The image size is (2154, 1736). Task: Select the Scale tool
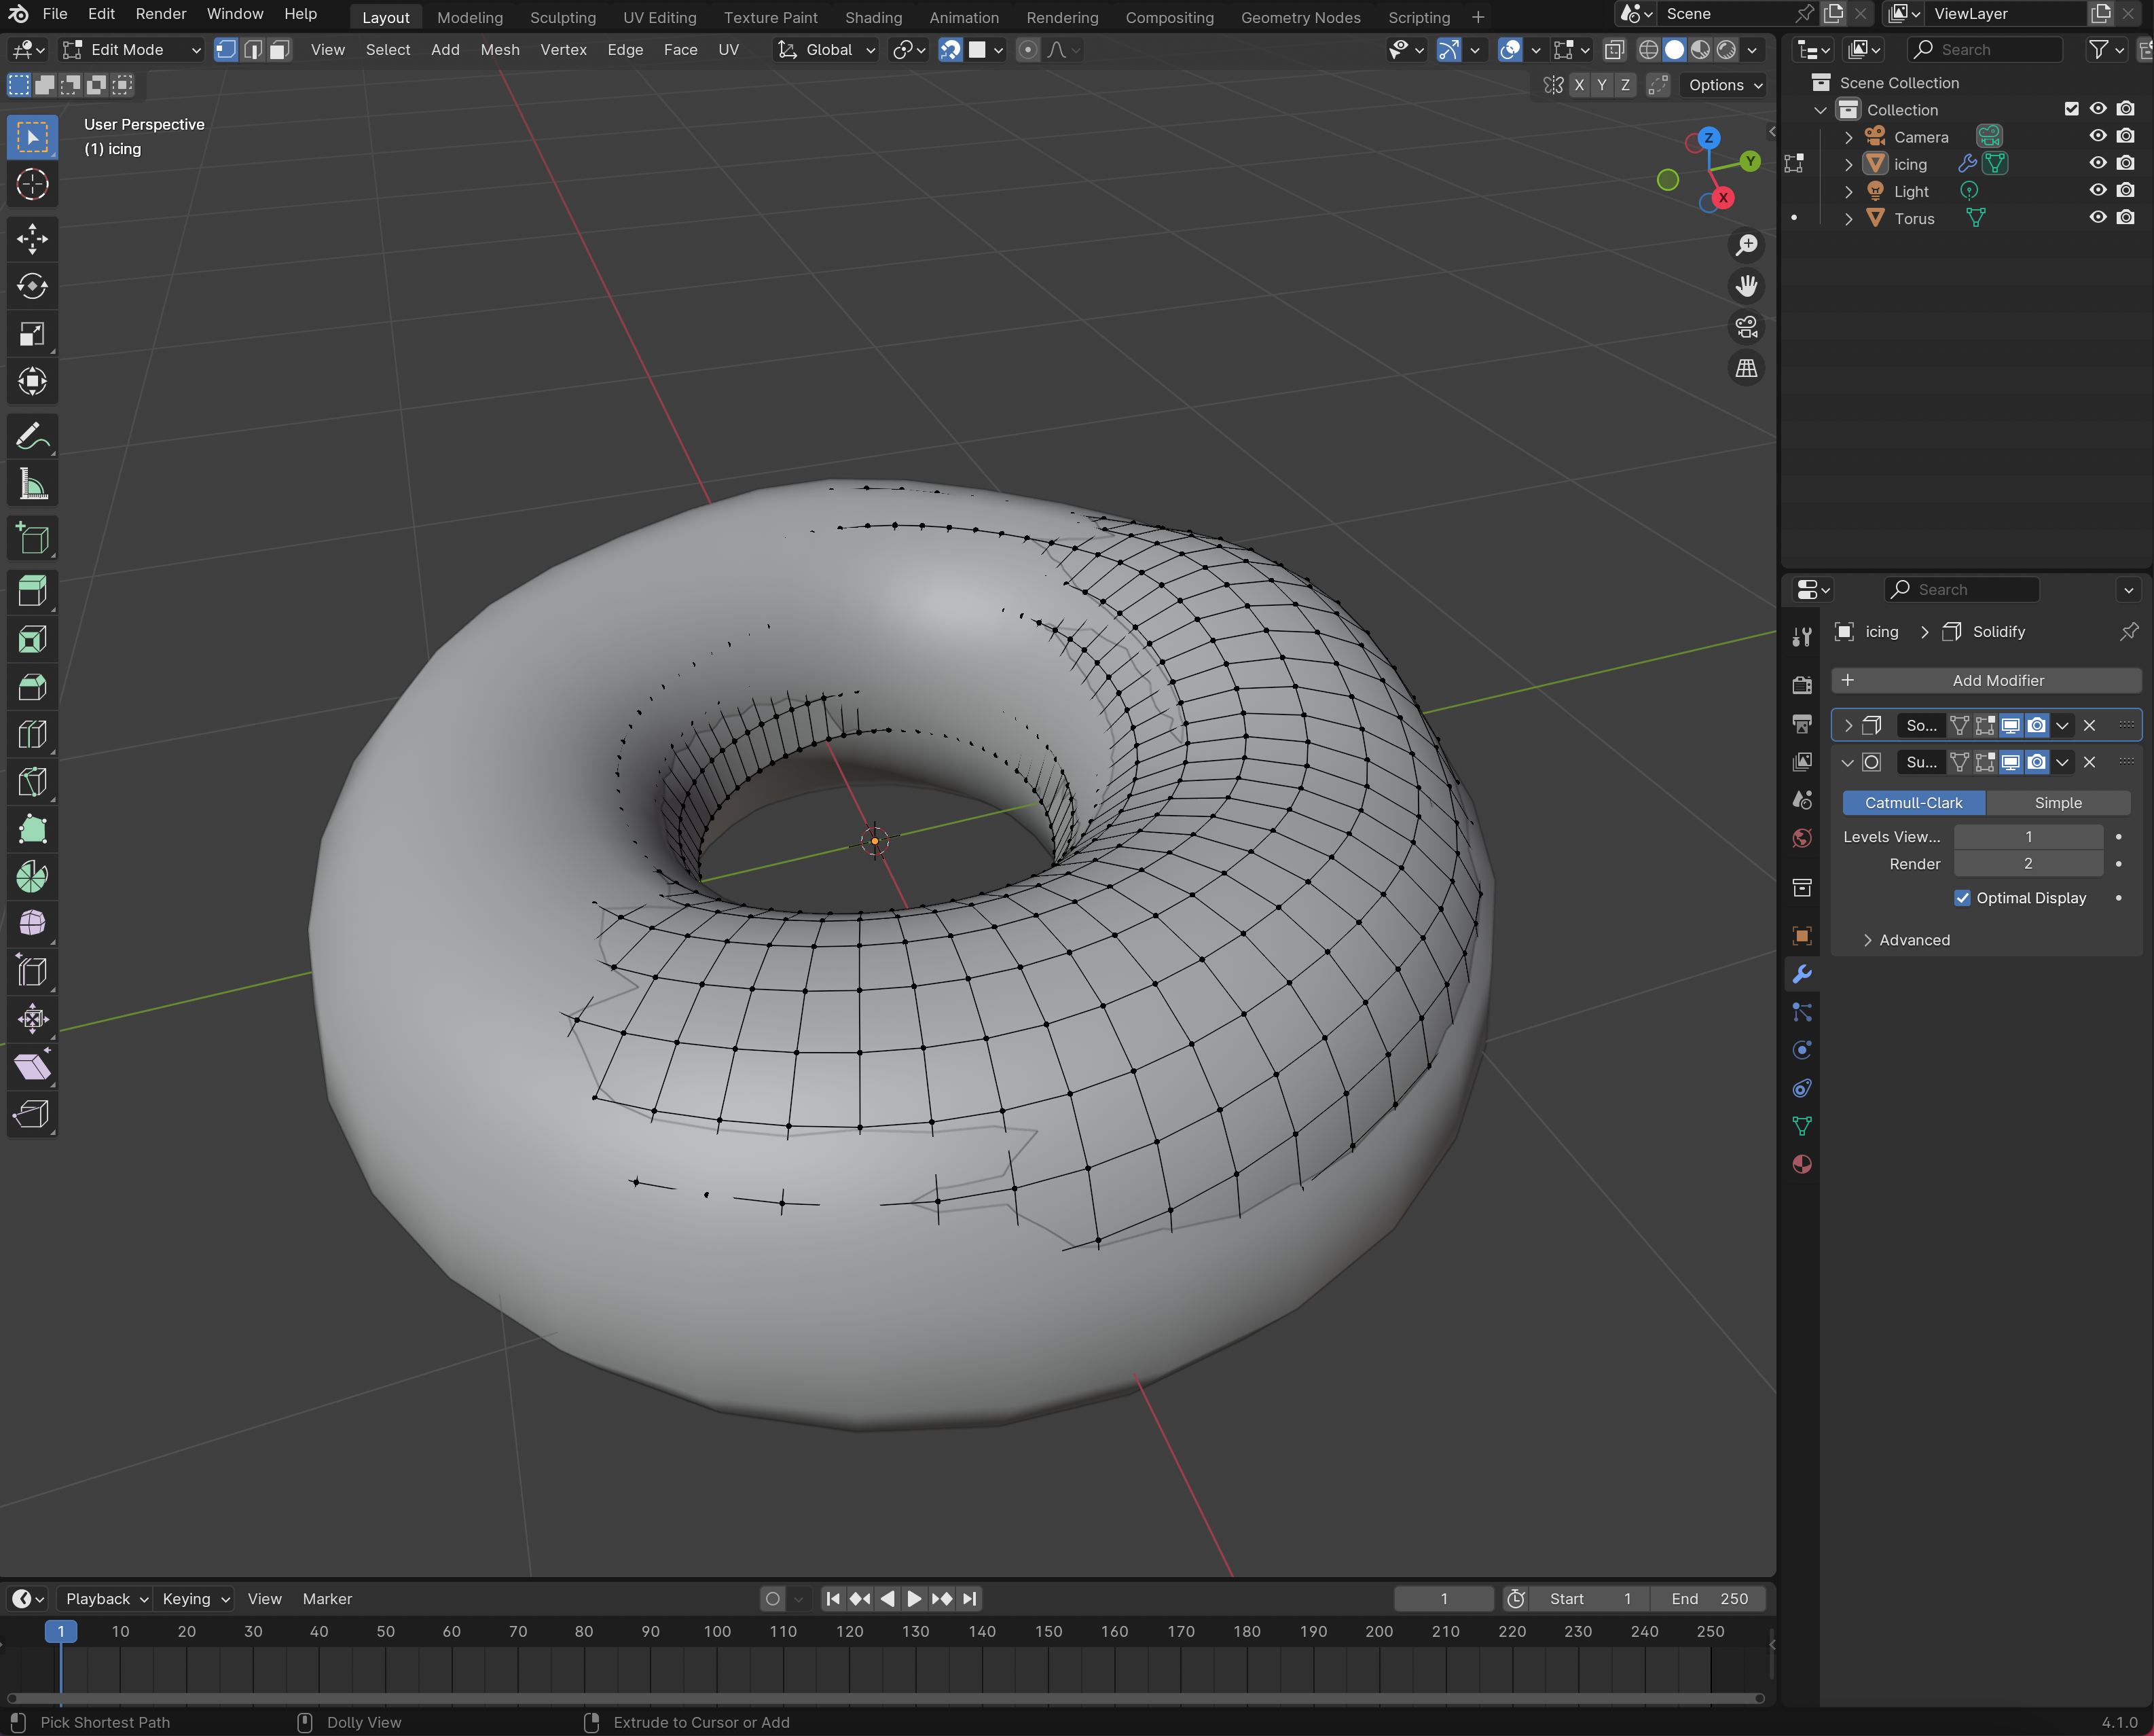(32, 334)
